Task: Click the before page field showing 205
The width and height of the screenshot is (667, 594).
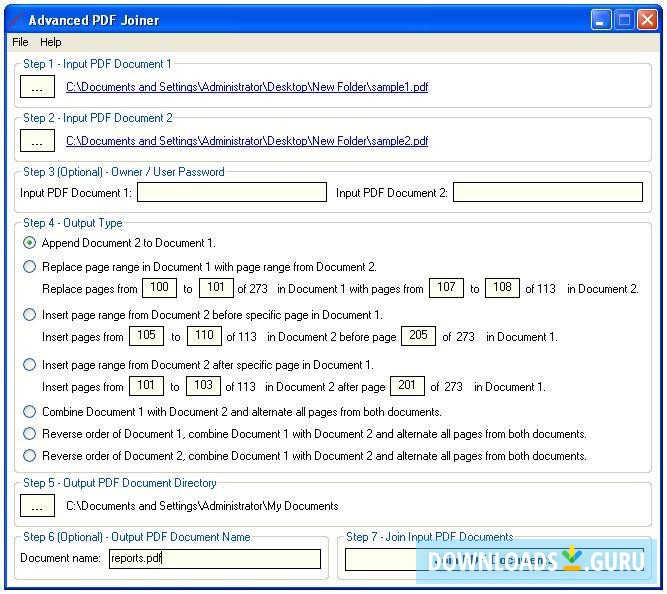Action: pyautogui.click(x=419, y=336)
